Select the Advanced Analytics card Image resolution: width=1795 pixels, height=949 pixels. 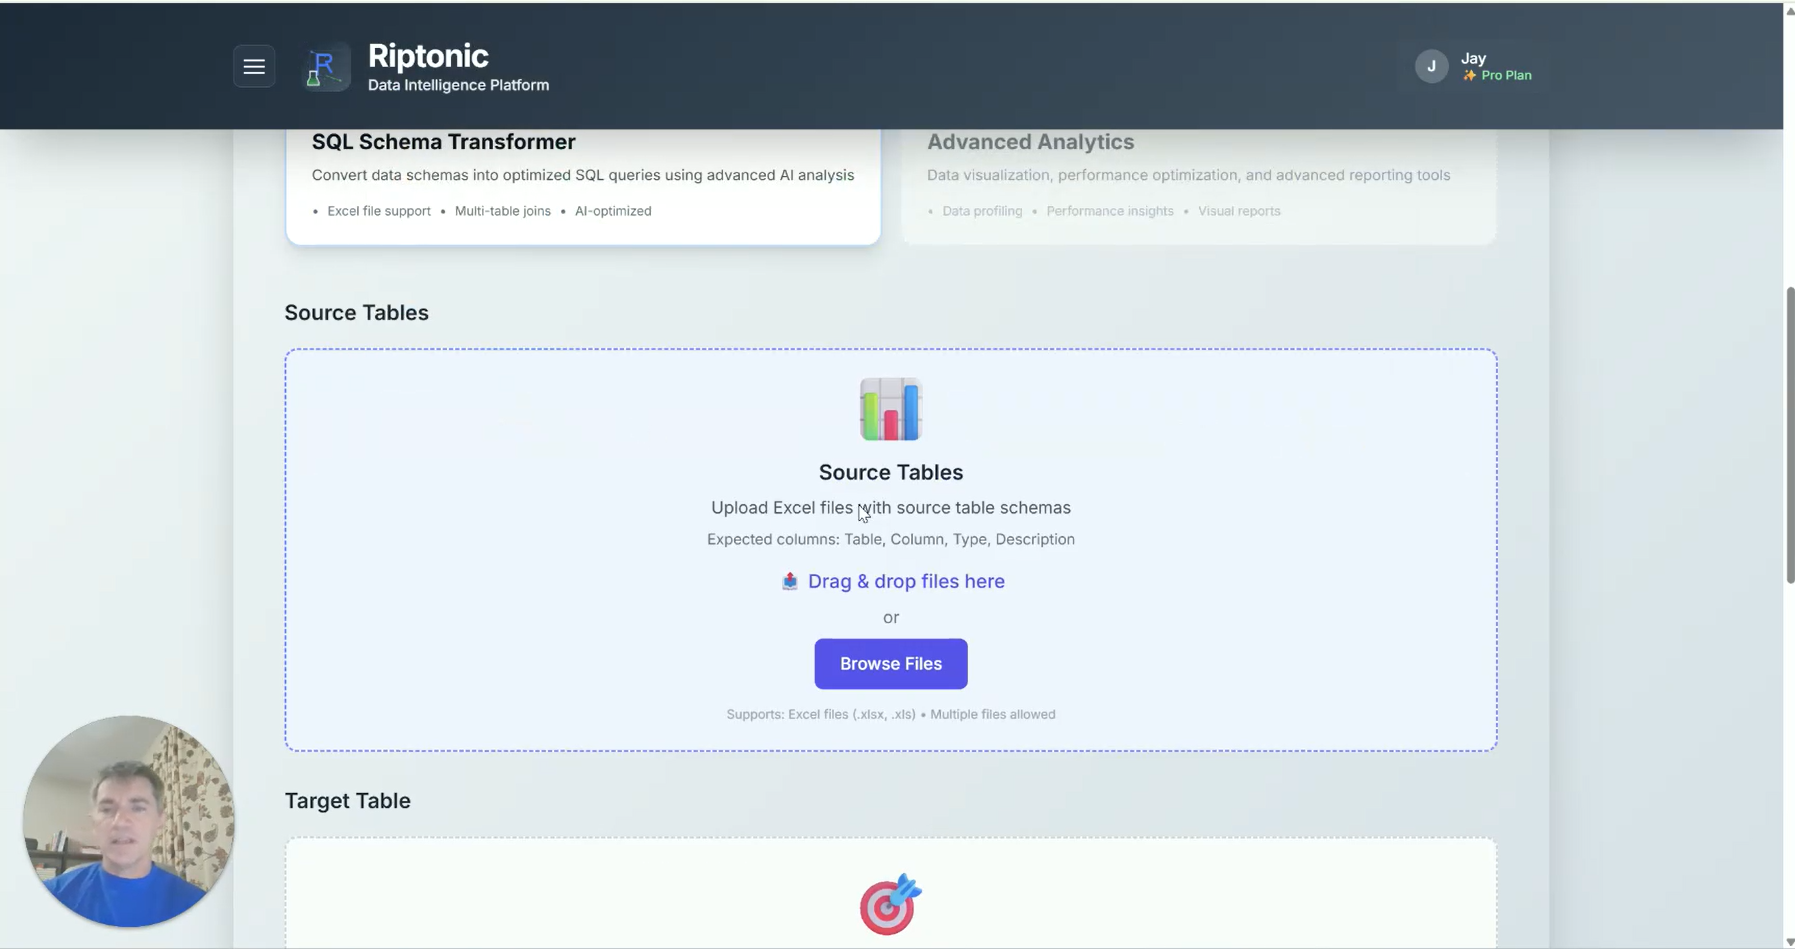pos(1198,186)
